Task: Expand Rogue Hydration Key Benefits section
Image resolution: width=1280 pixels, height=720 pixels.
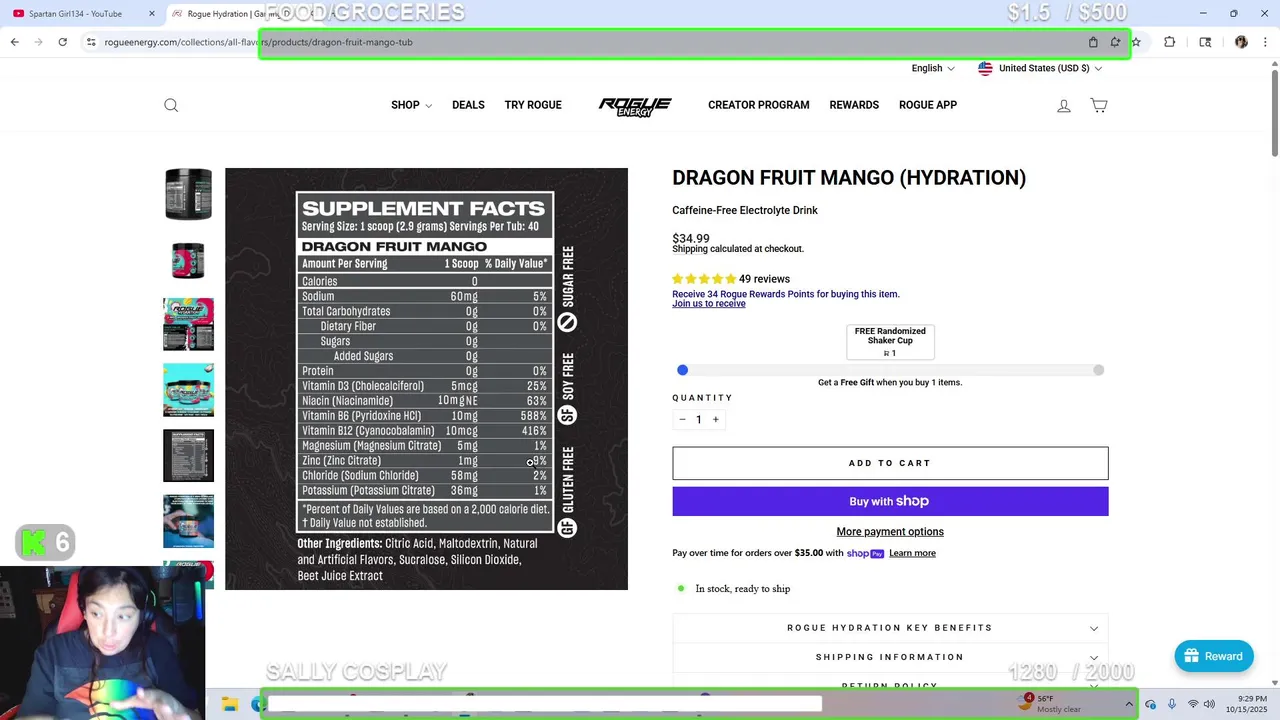Action: tap(890, 628)
